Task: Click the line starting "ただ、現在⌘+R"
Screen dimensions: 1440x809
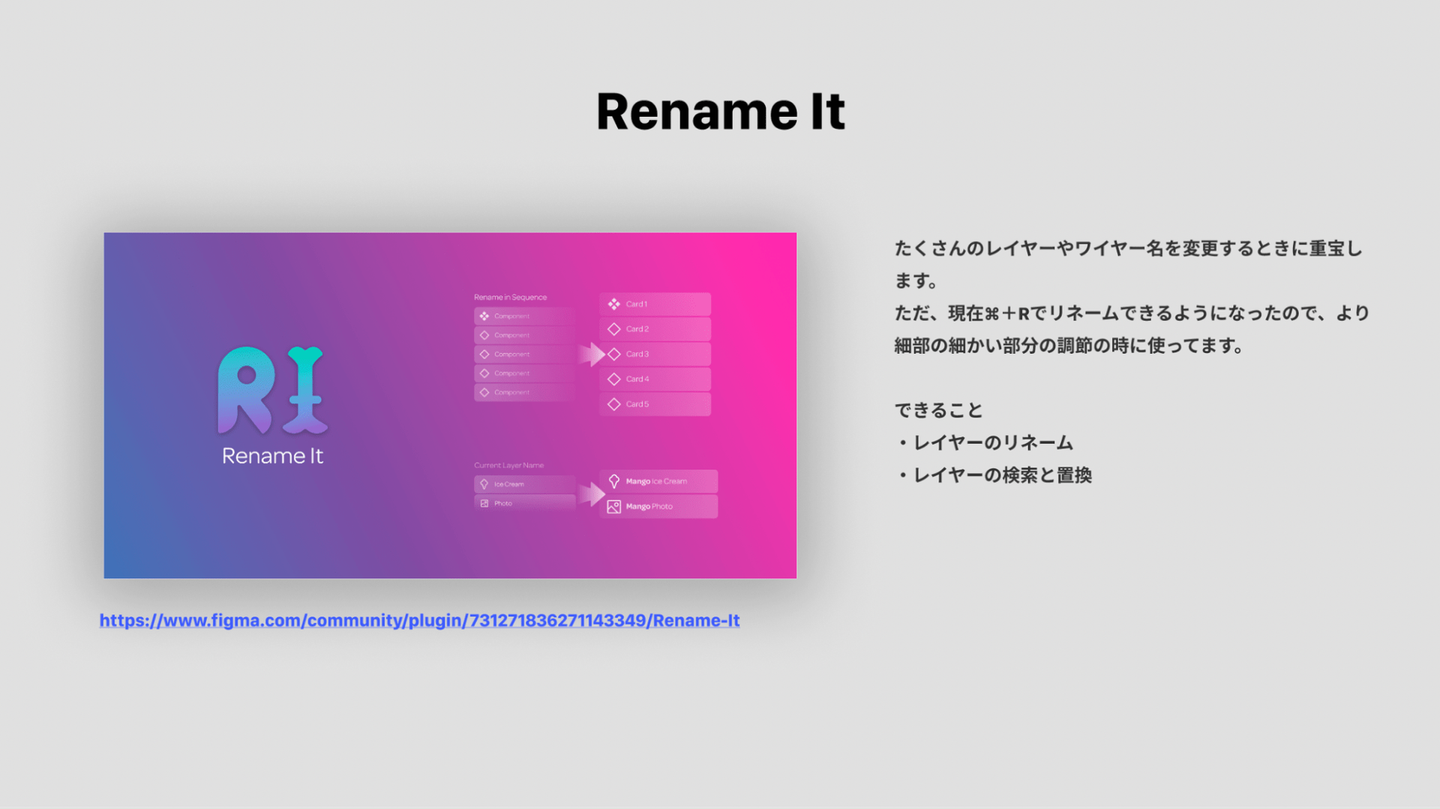Action: point(1132,313)
